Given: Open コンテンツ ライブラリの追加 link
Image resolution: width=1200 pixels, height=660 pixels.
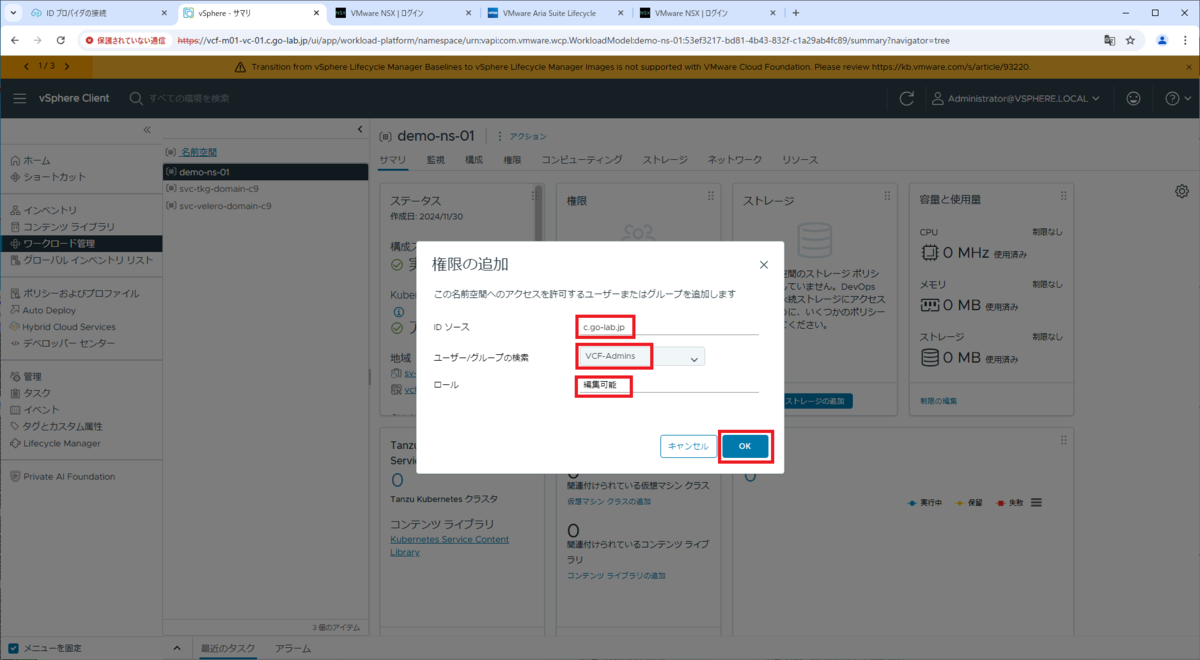Looking at the screenshot, I should coord(616,575).
